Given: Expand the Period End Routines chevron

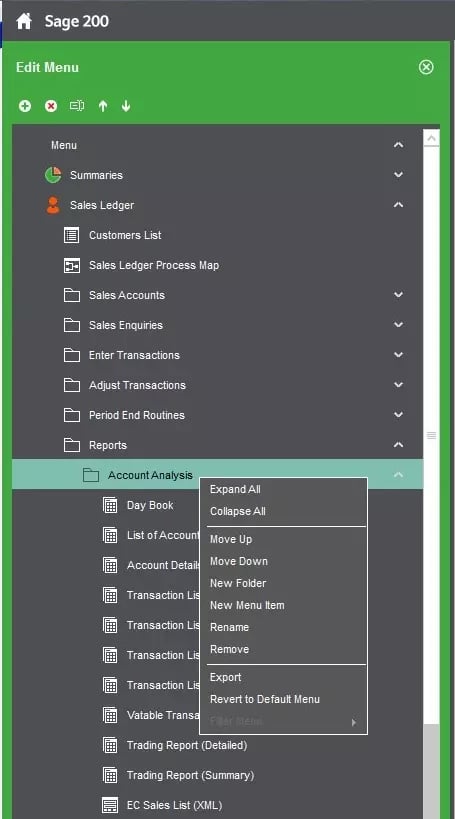Looking at the screenshot, I should pyautogui.click(x=398, y=415).
